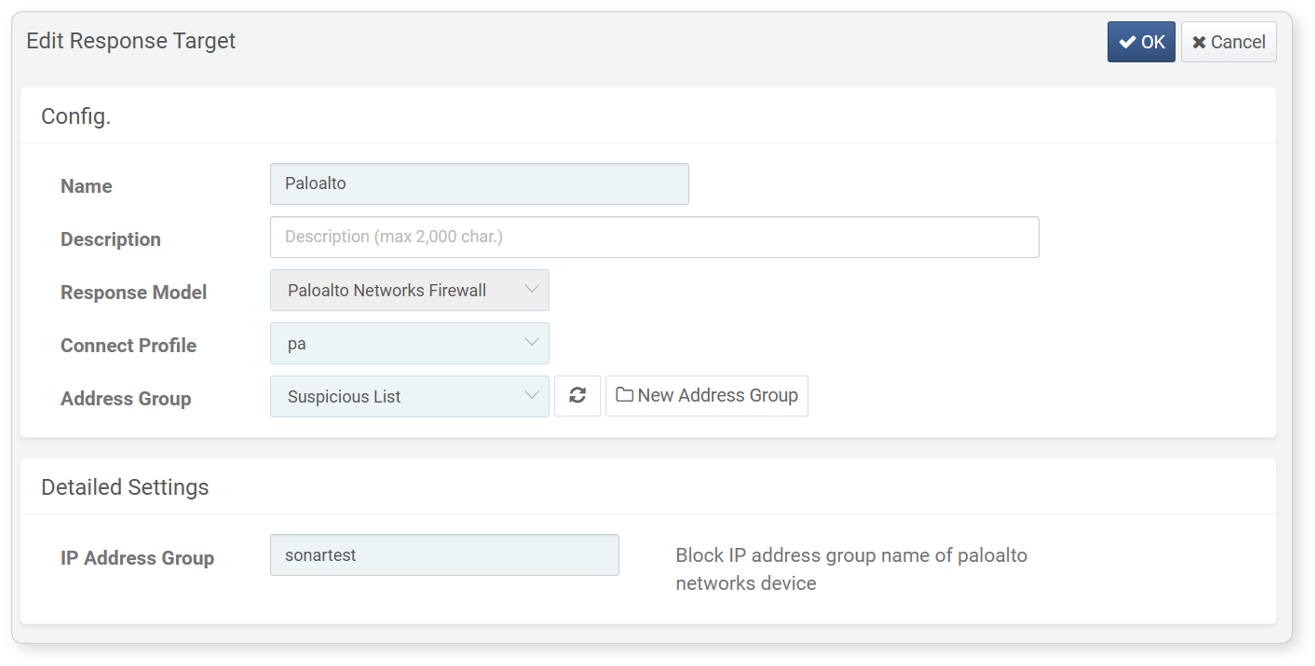Click the IP Address Group label

137,558
